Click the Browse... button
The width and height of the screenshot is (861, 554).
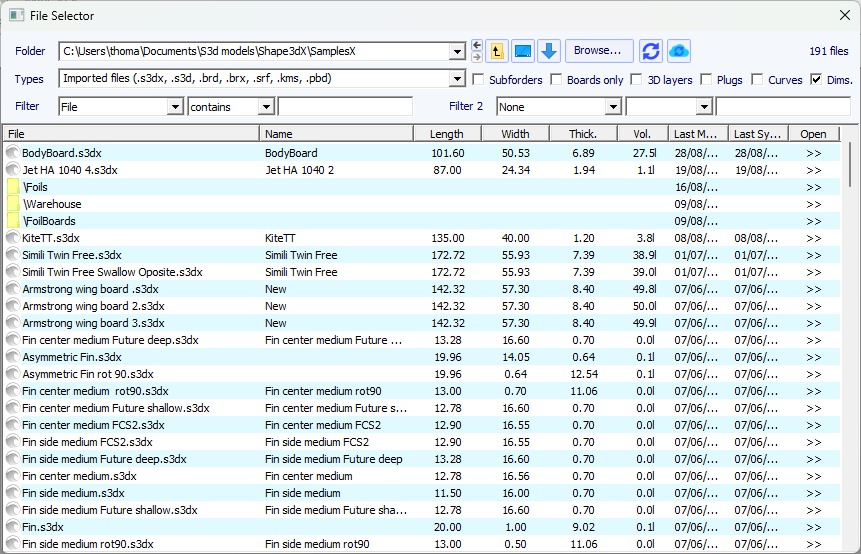[x=598, y=51]
